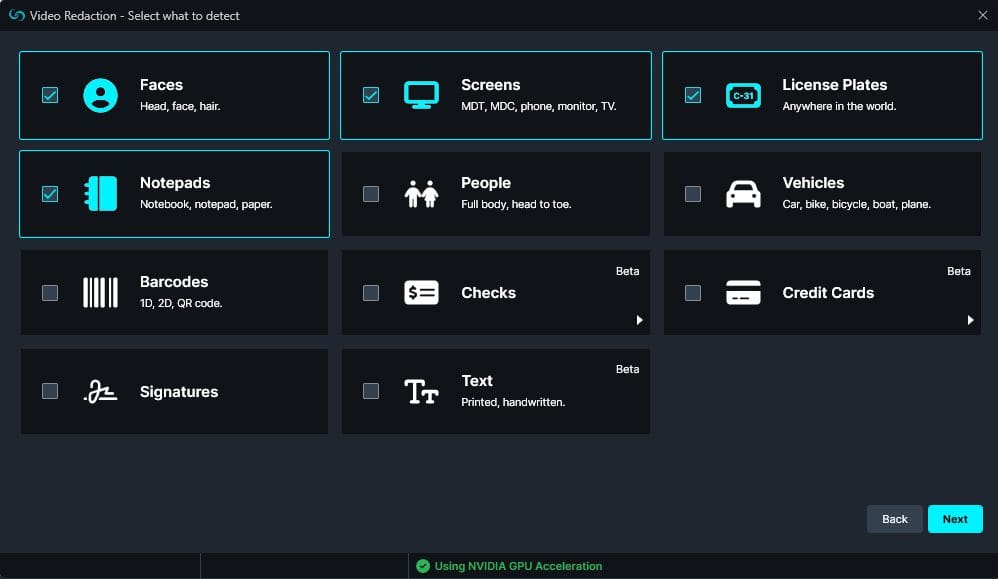This screenshot has height=579, width=998.
Task: Uncheck the Faces checkbox
Action: (50, 95)
